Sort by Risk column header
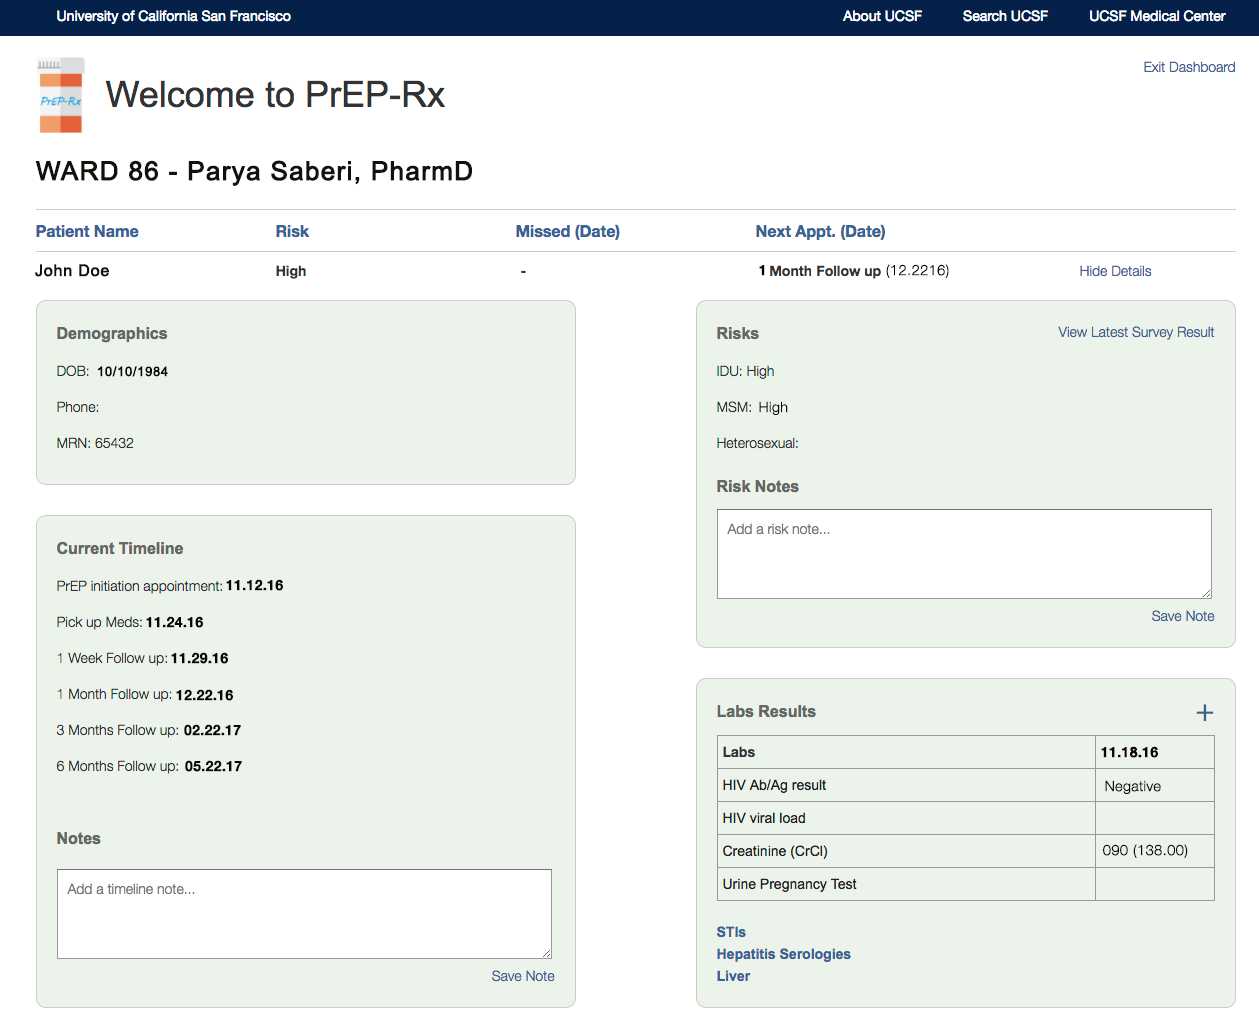This screenshot has width=1259, height=1028. point(292,231)
